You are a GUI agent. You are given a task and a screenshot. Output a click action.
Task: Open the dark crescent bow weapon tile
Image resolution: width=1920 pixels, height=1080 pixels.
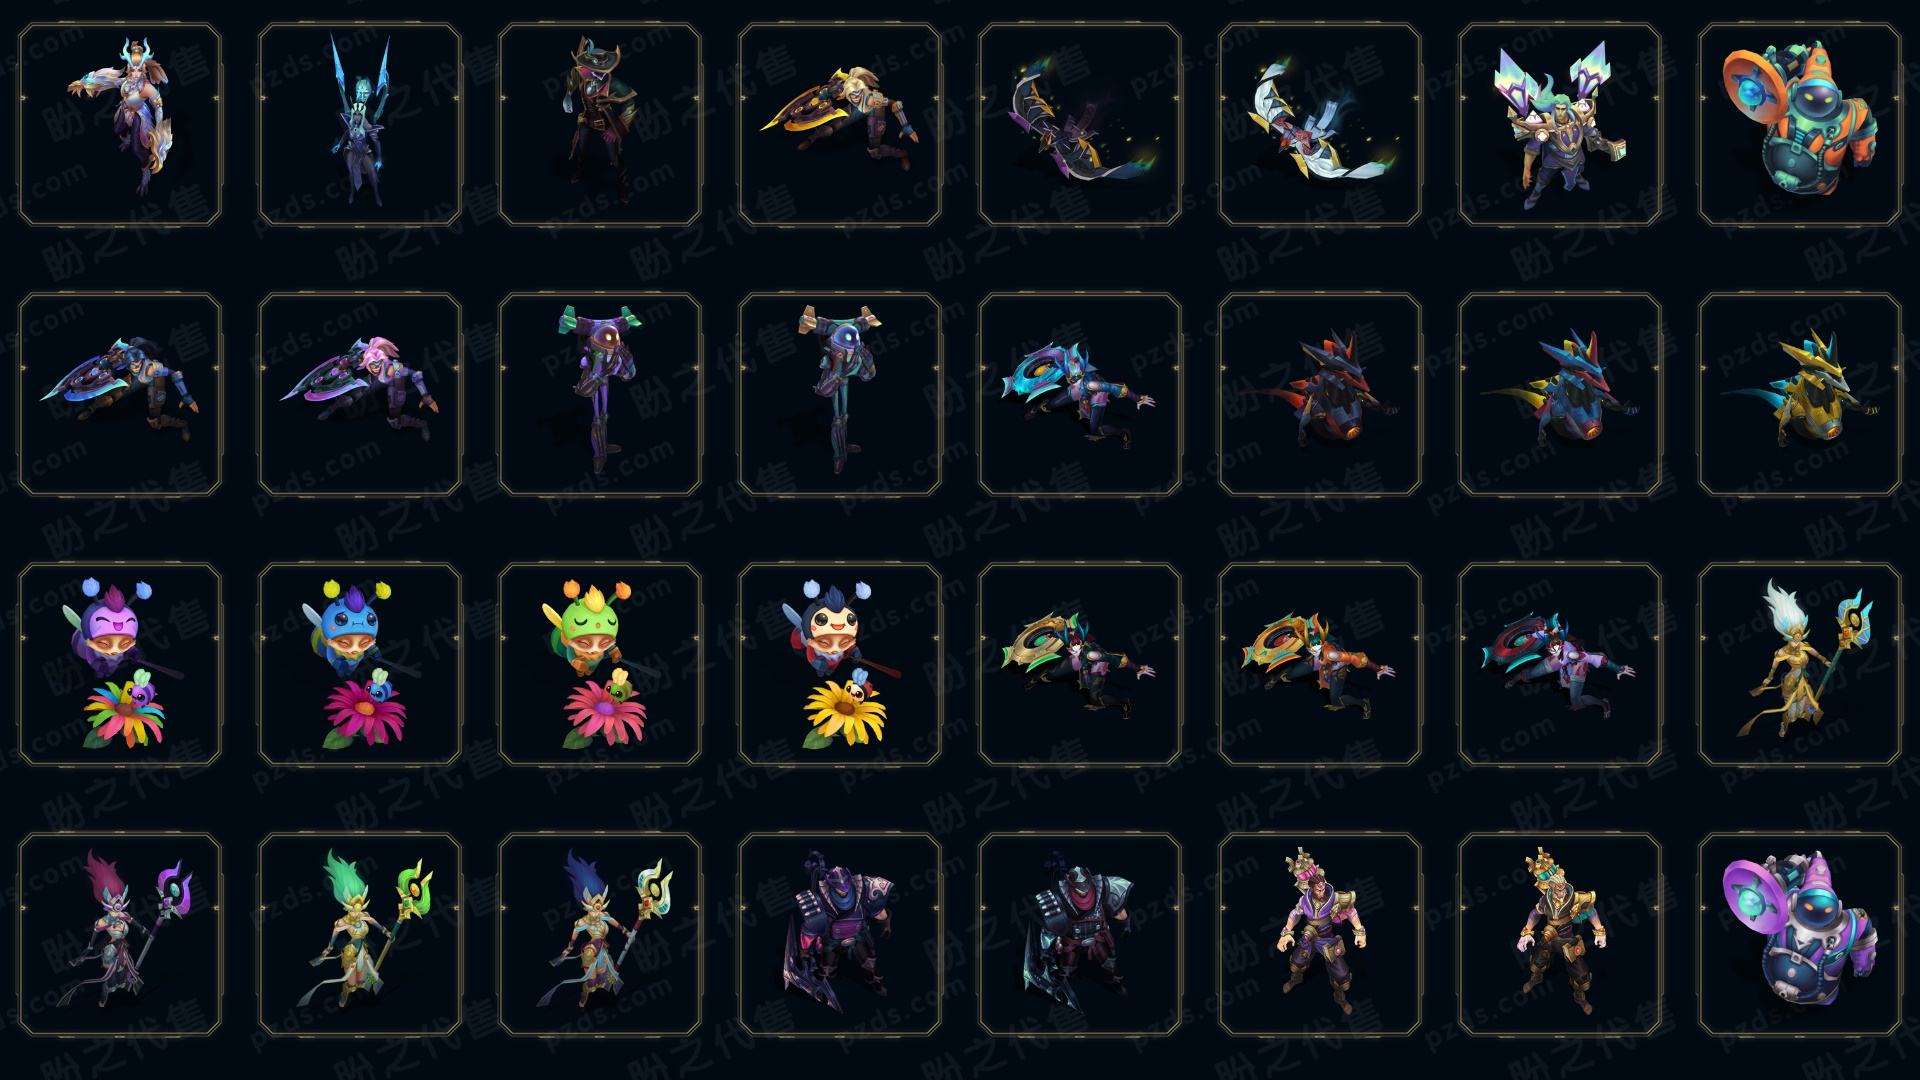click(1080, 125)
